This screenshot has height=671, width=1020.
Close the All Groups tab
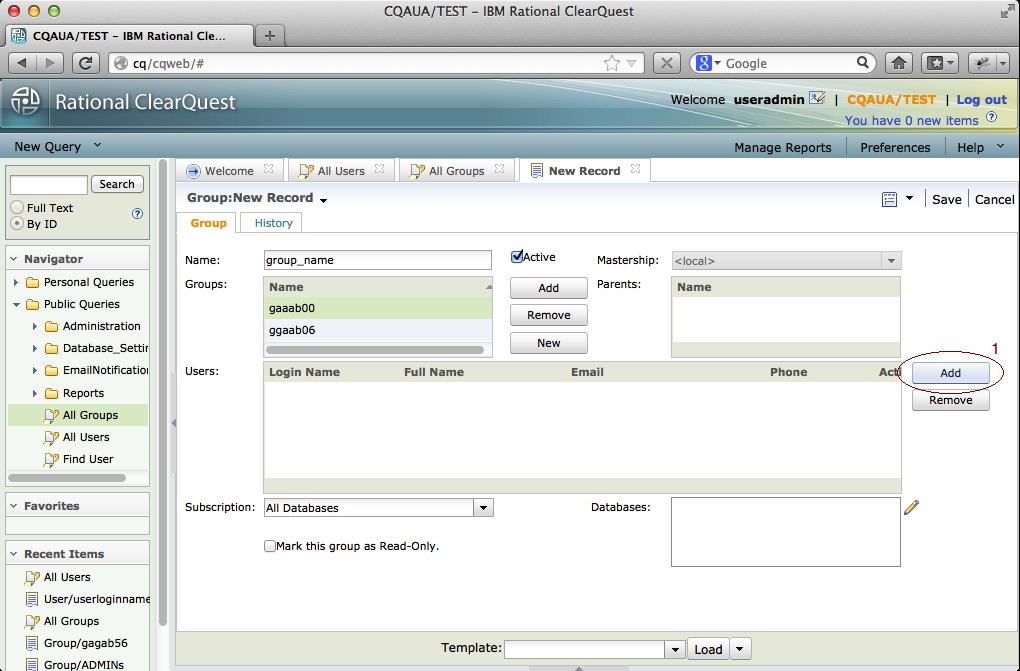point(500,169)
